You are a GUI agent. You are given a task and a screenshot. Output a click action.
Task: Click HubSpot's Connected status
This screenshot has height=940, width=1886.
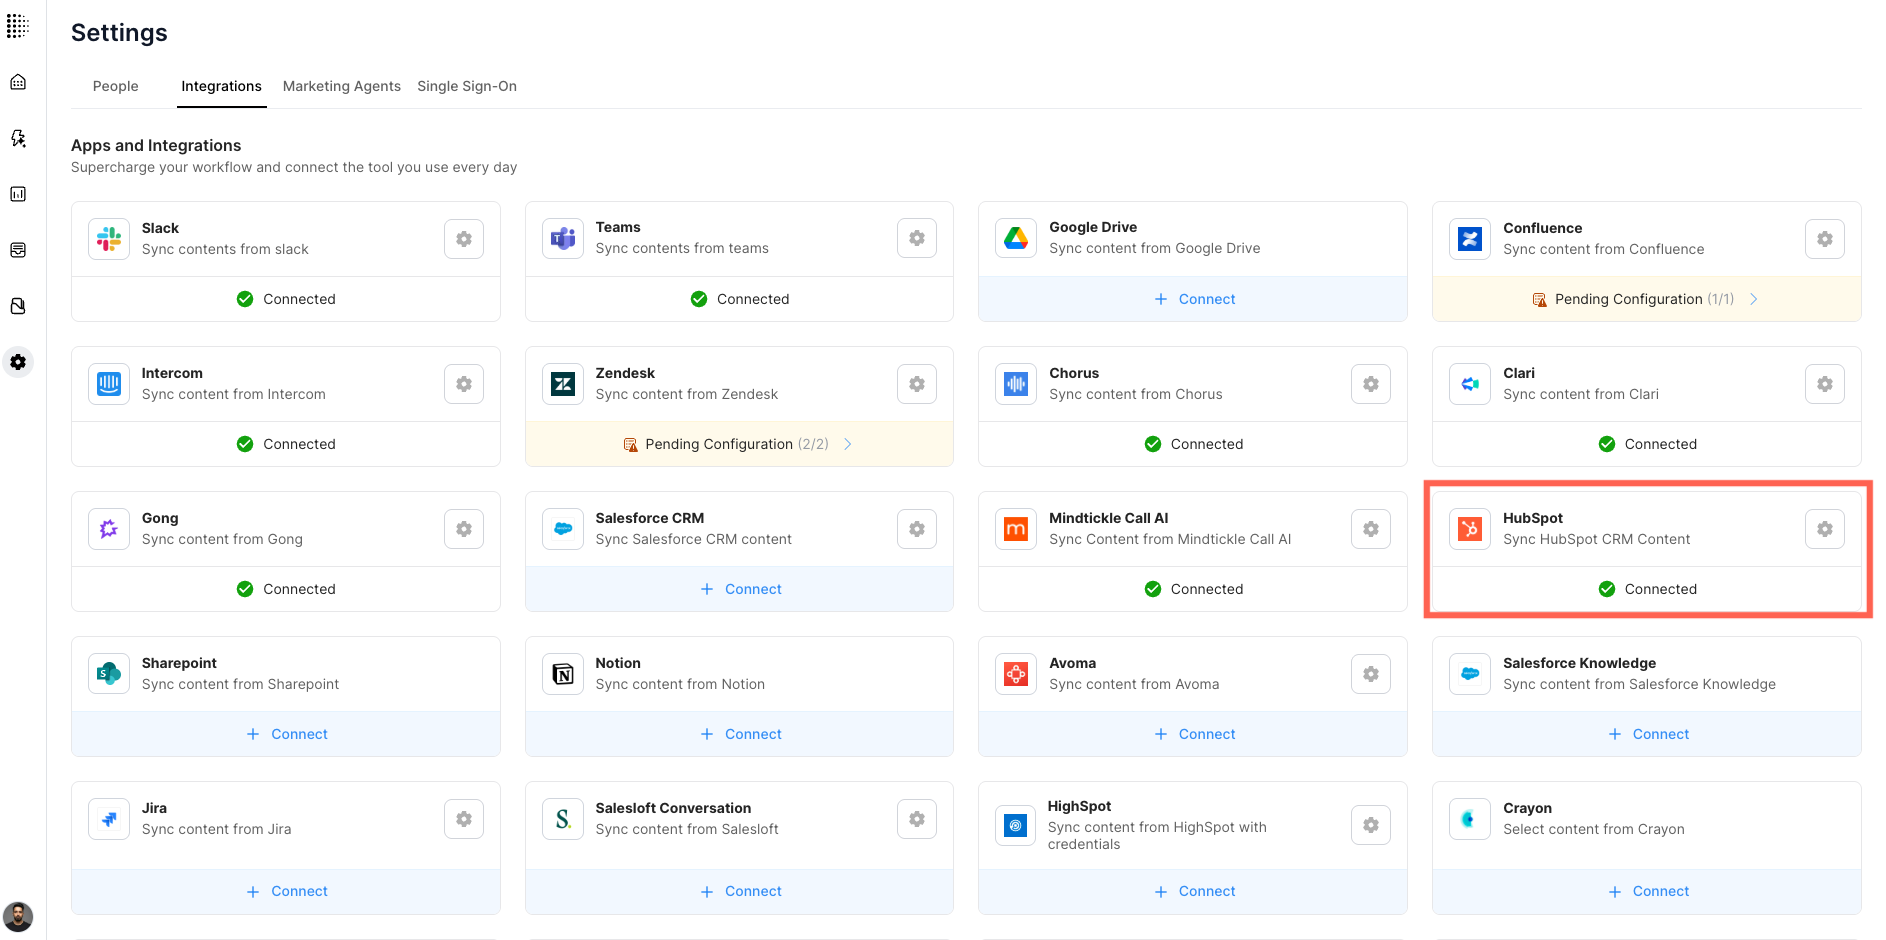1647,589
